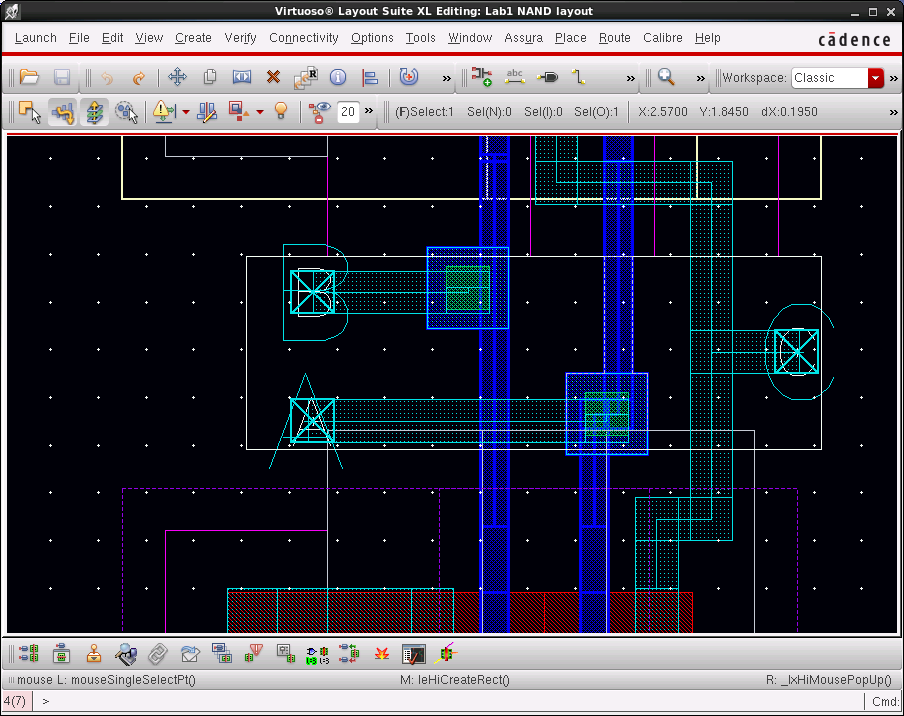Image resolution: width=904 pixels, height=716 pixels.
Task: Click the X:2.5700 coordinate readout
Action: coord(662,112)
